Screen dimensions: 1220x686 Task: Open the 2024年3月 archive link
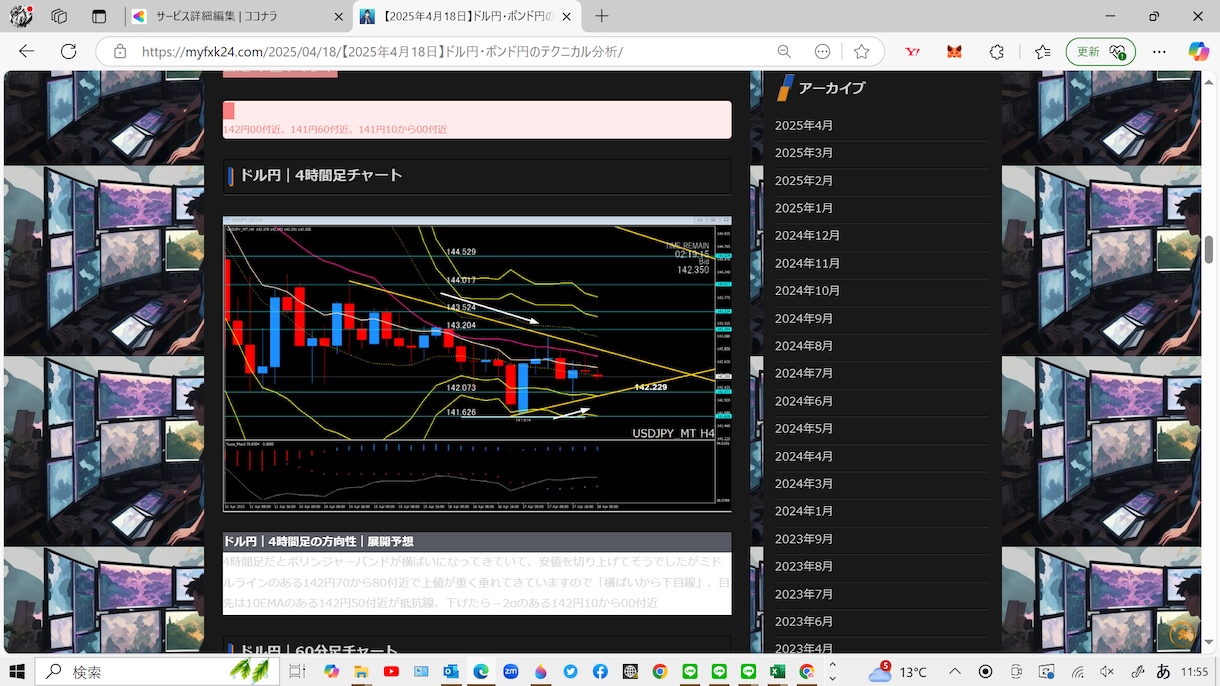tap(804, 484)
